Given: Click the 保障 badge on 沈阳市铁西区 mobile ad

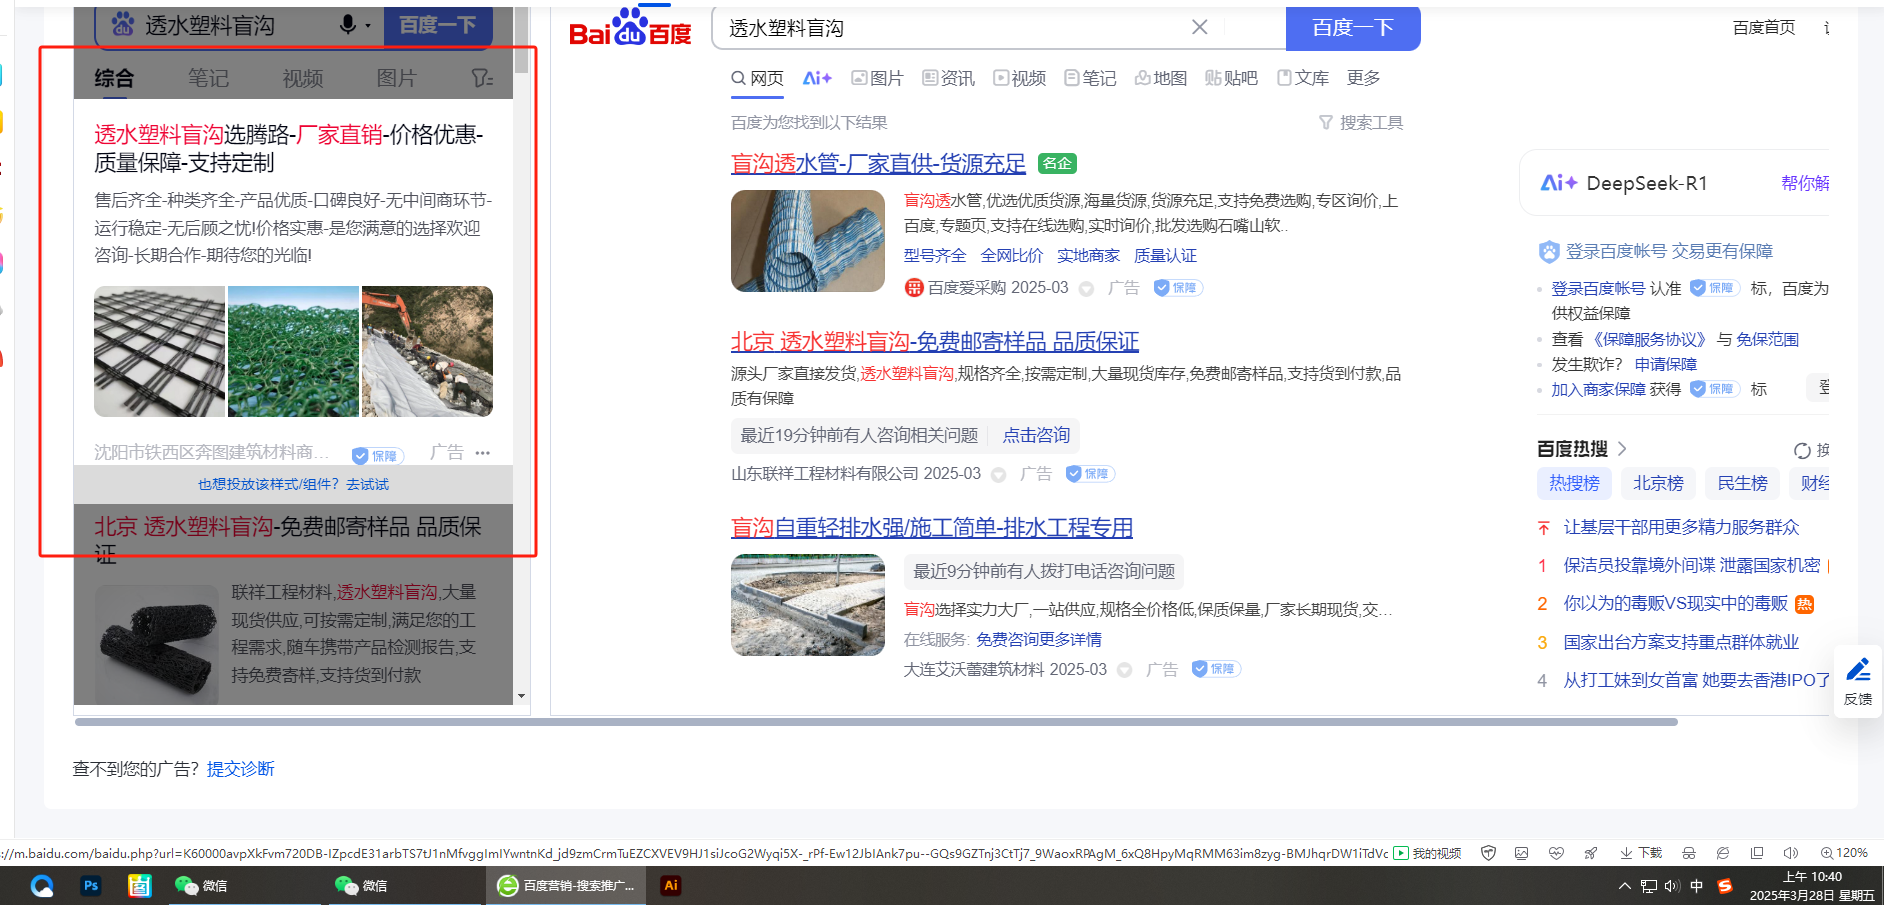Looking at the screenshot, I should click(x=378, y=456).
